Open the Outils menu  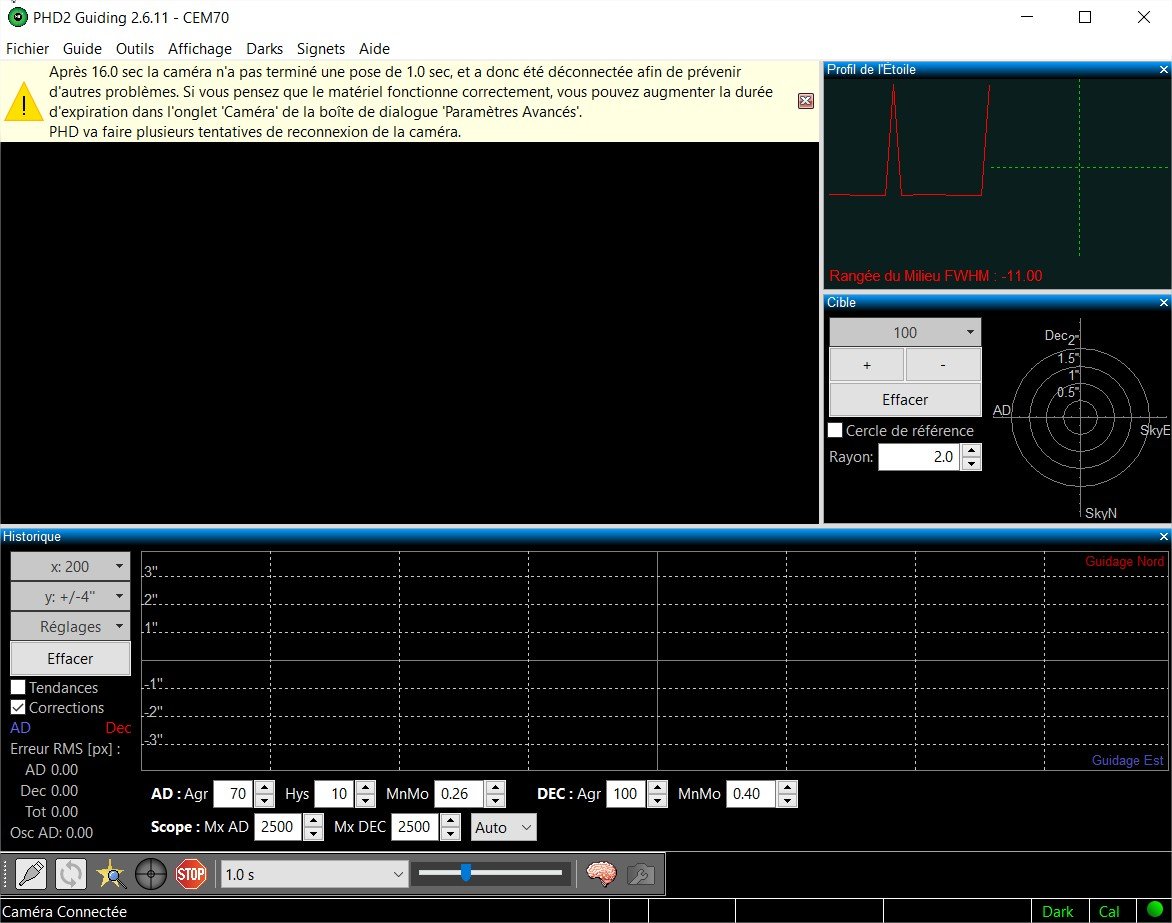click(135, 49)
